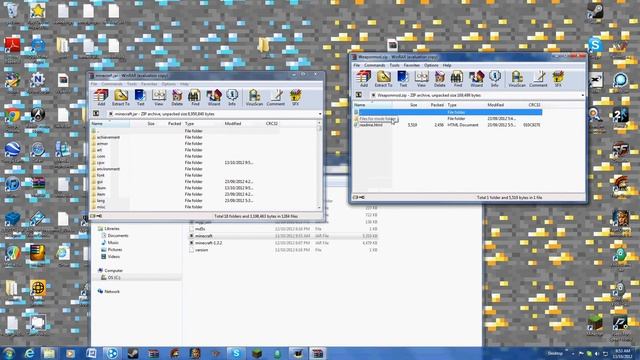Click VirusScan in the minecraft.jar WinRAR toolbar
640x360 pixels.
click(x=254, y=98)
